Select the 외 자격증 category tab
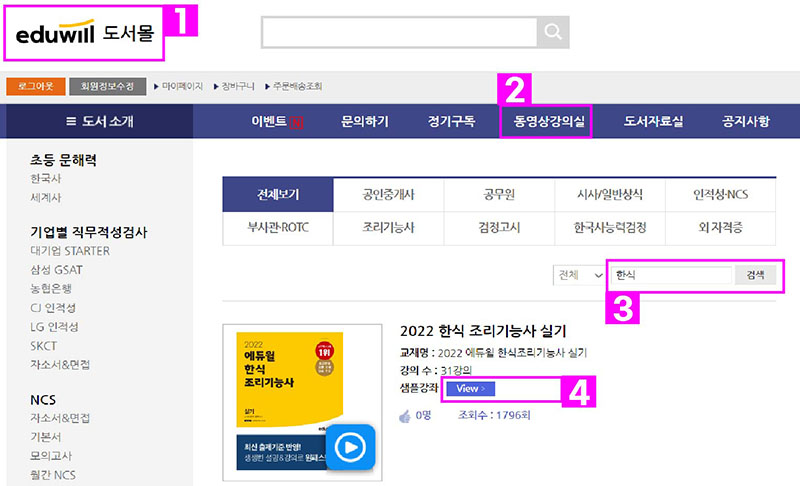Image resolution: width=800 pixels, height=486 pixels. tap(720, 227)
